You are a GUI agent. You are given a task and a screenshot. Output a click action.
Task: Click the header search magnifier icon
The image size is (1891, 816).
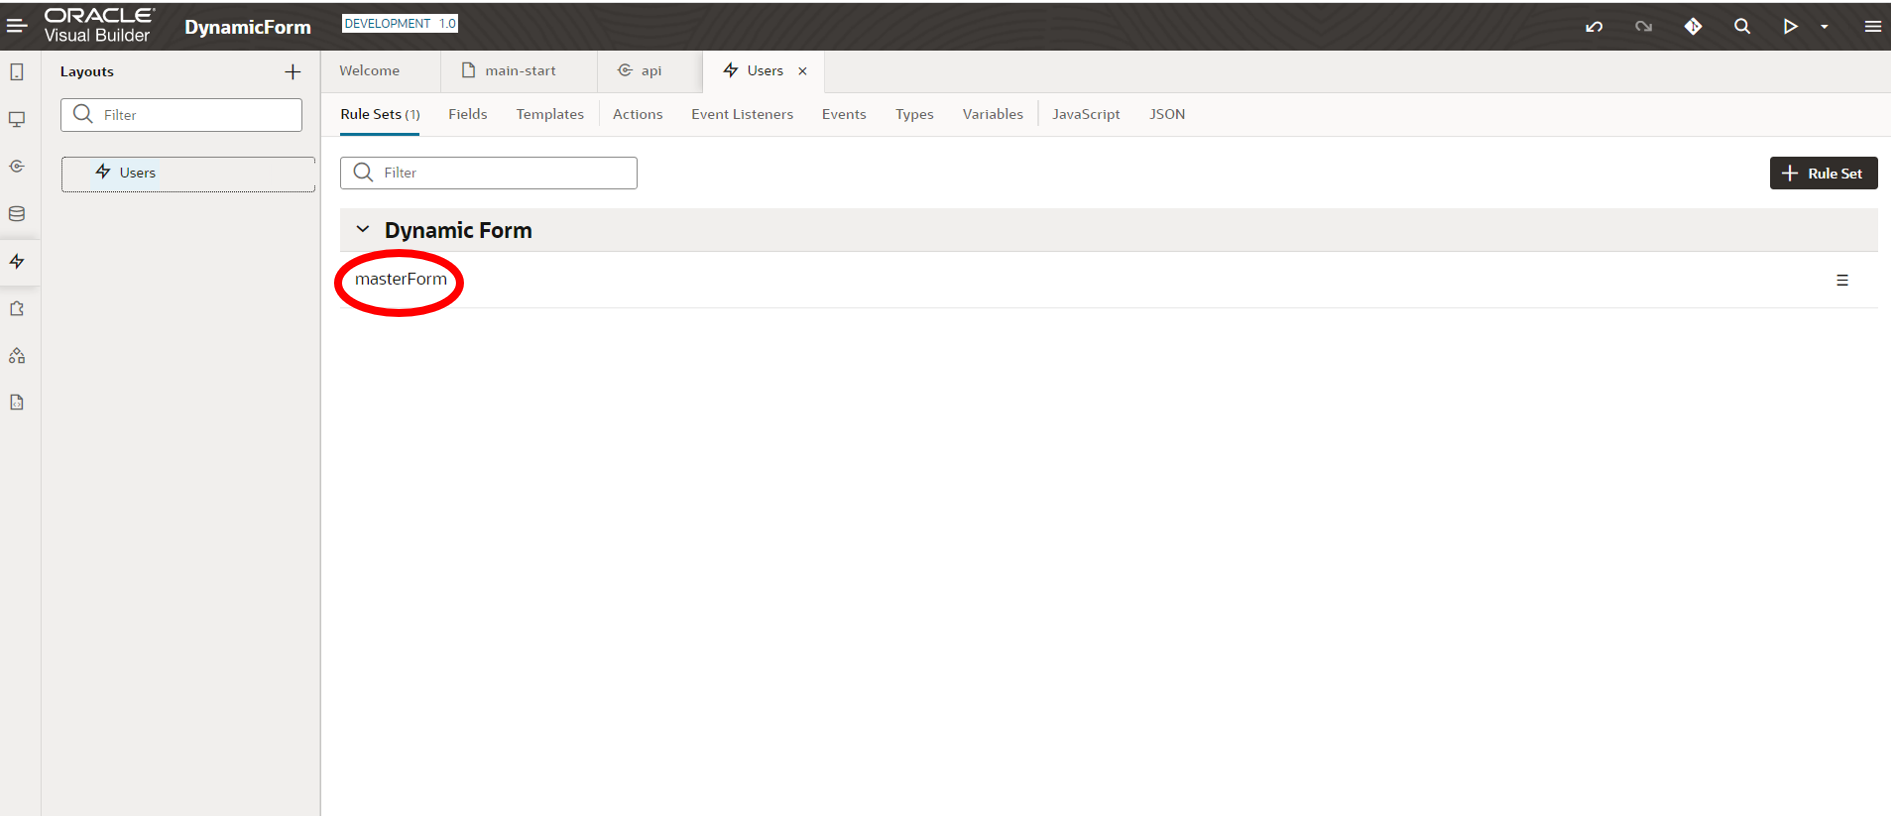1742,27
